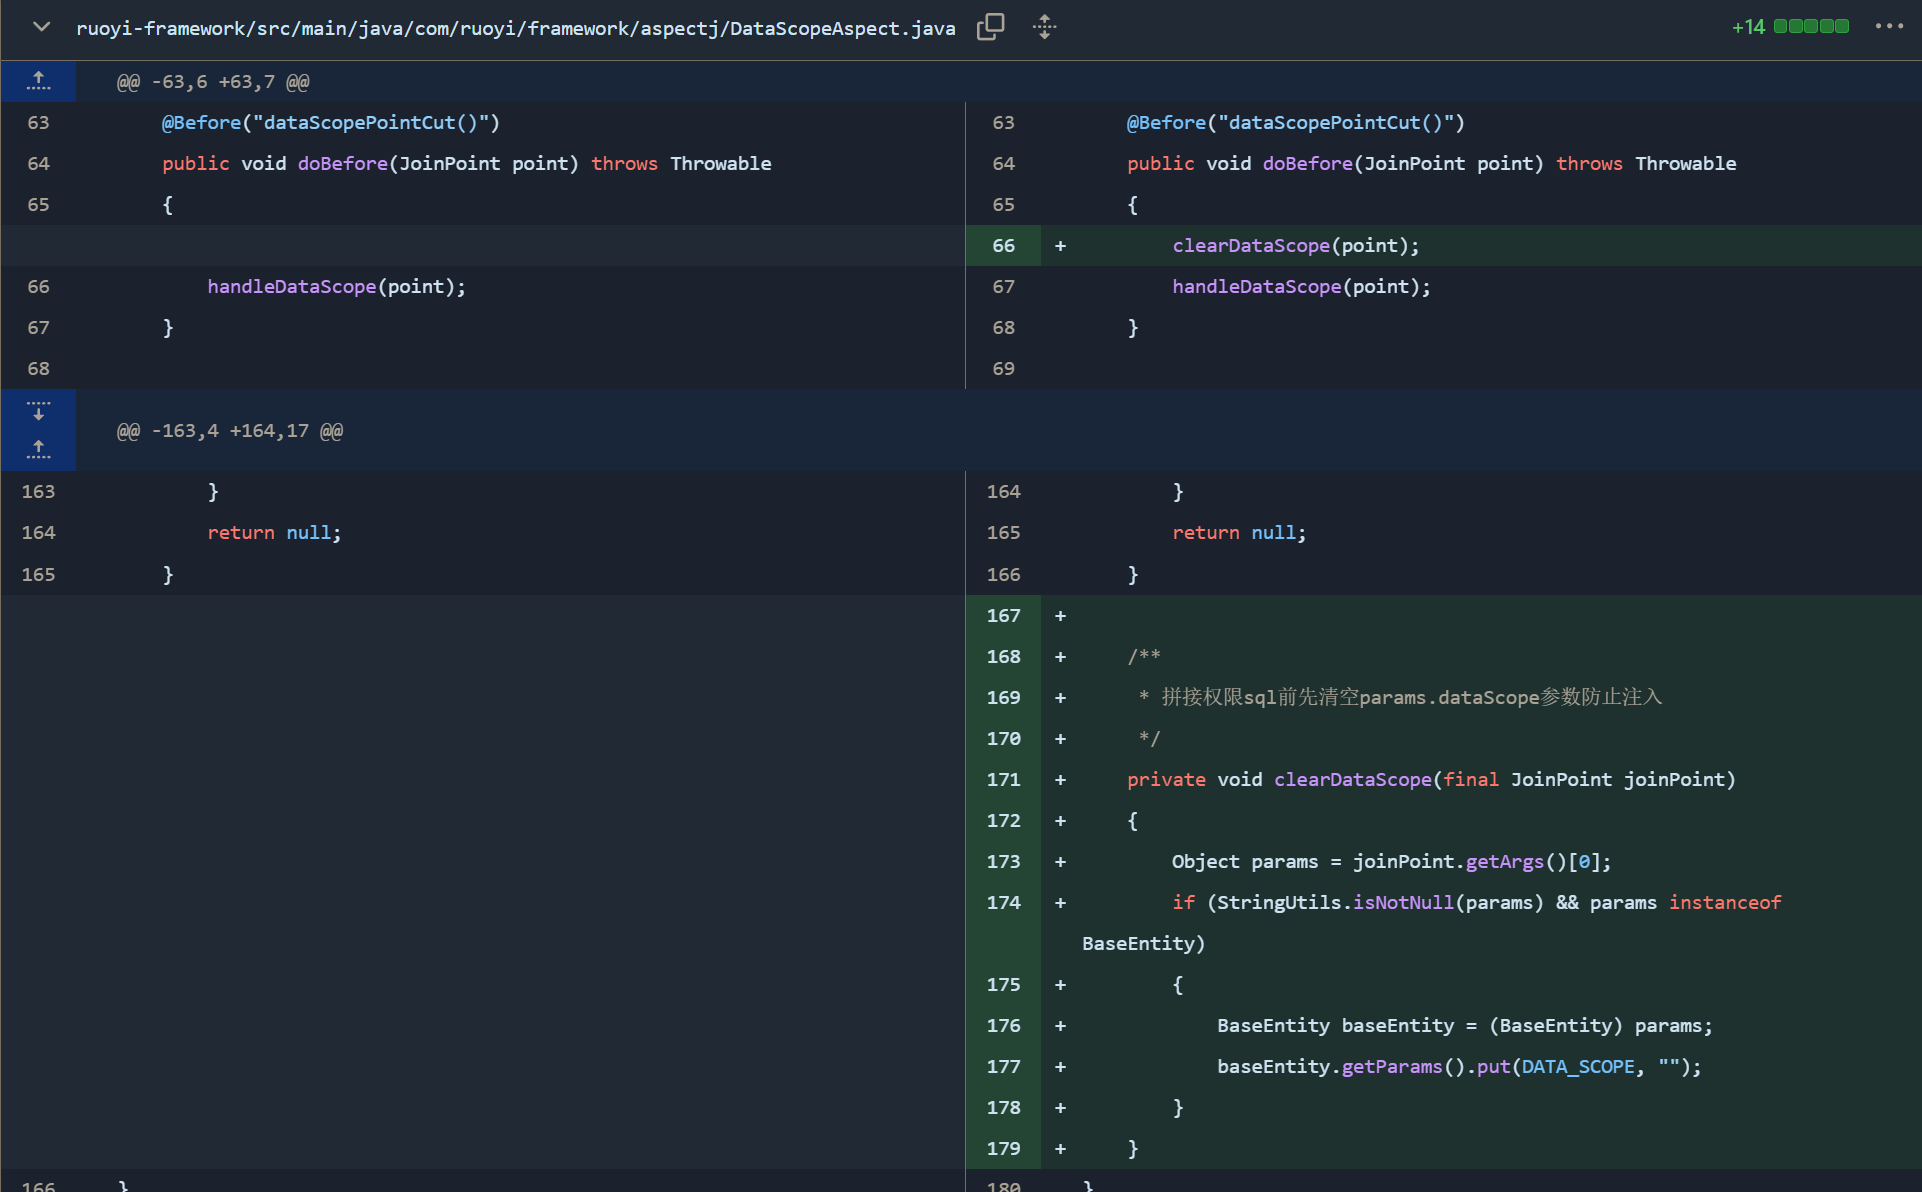Select right-side line number 165
Image resolution: width=1922 pixels, height=1192 pixels.
pos(1003,532)
